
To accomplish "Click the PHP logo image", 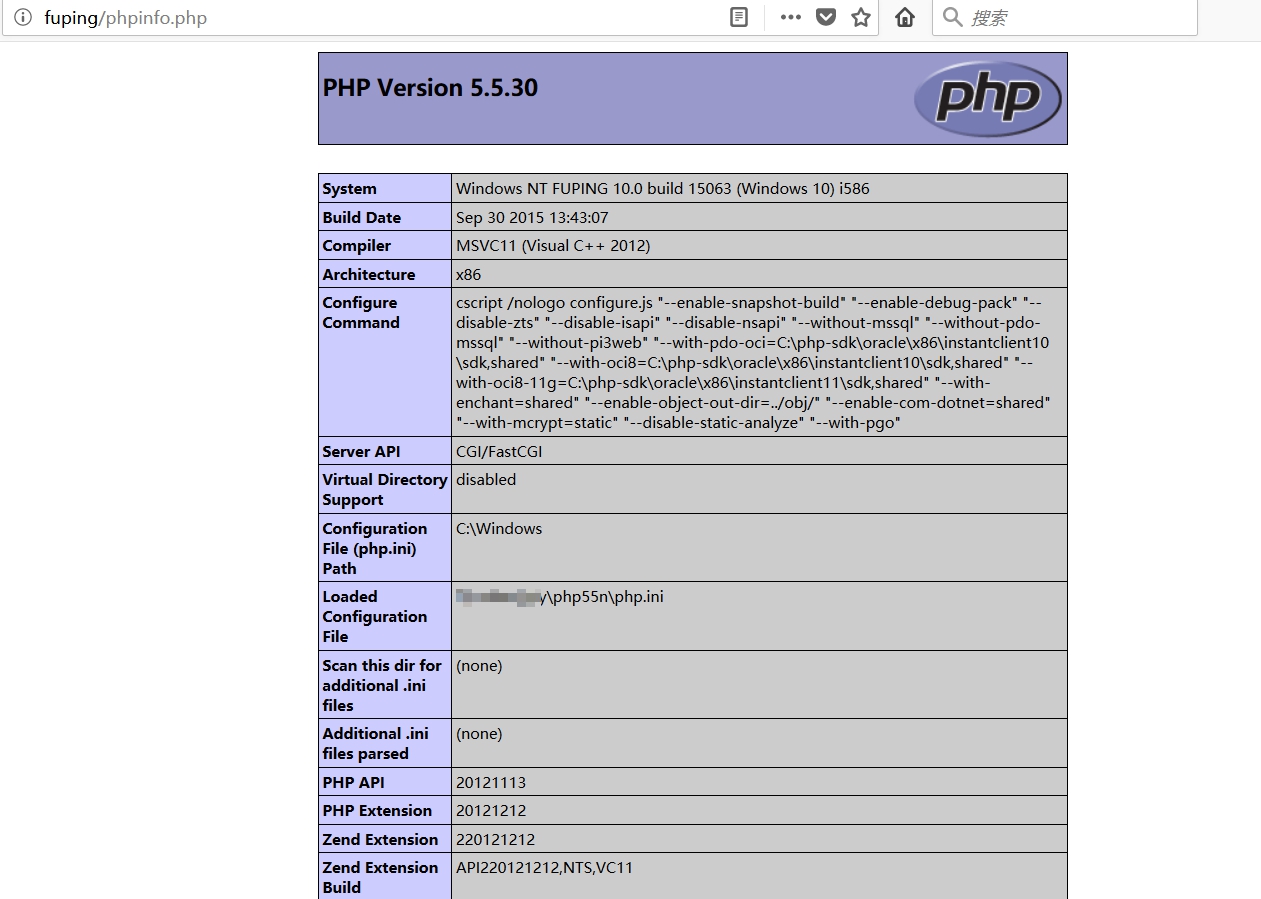I will [987, 98].
